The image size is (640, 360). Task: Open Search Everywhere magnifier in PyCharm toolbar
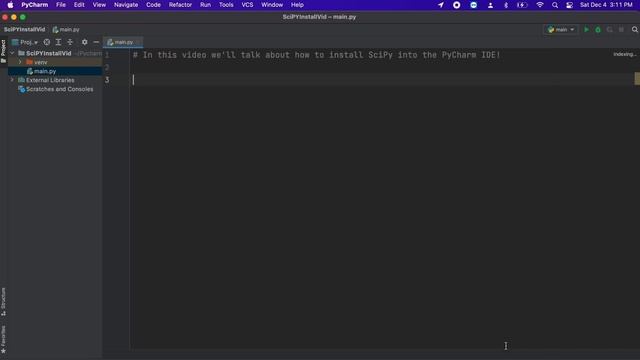click(635, 29)
